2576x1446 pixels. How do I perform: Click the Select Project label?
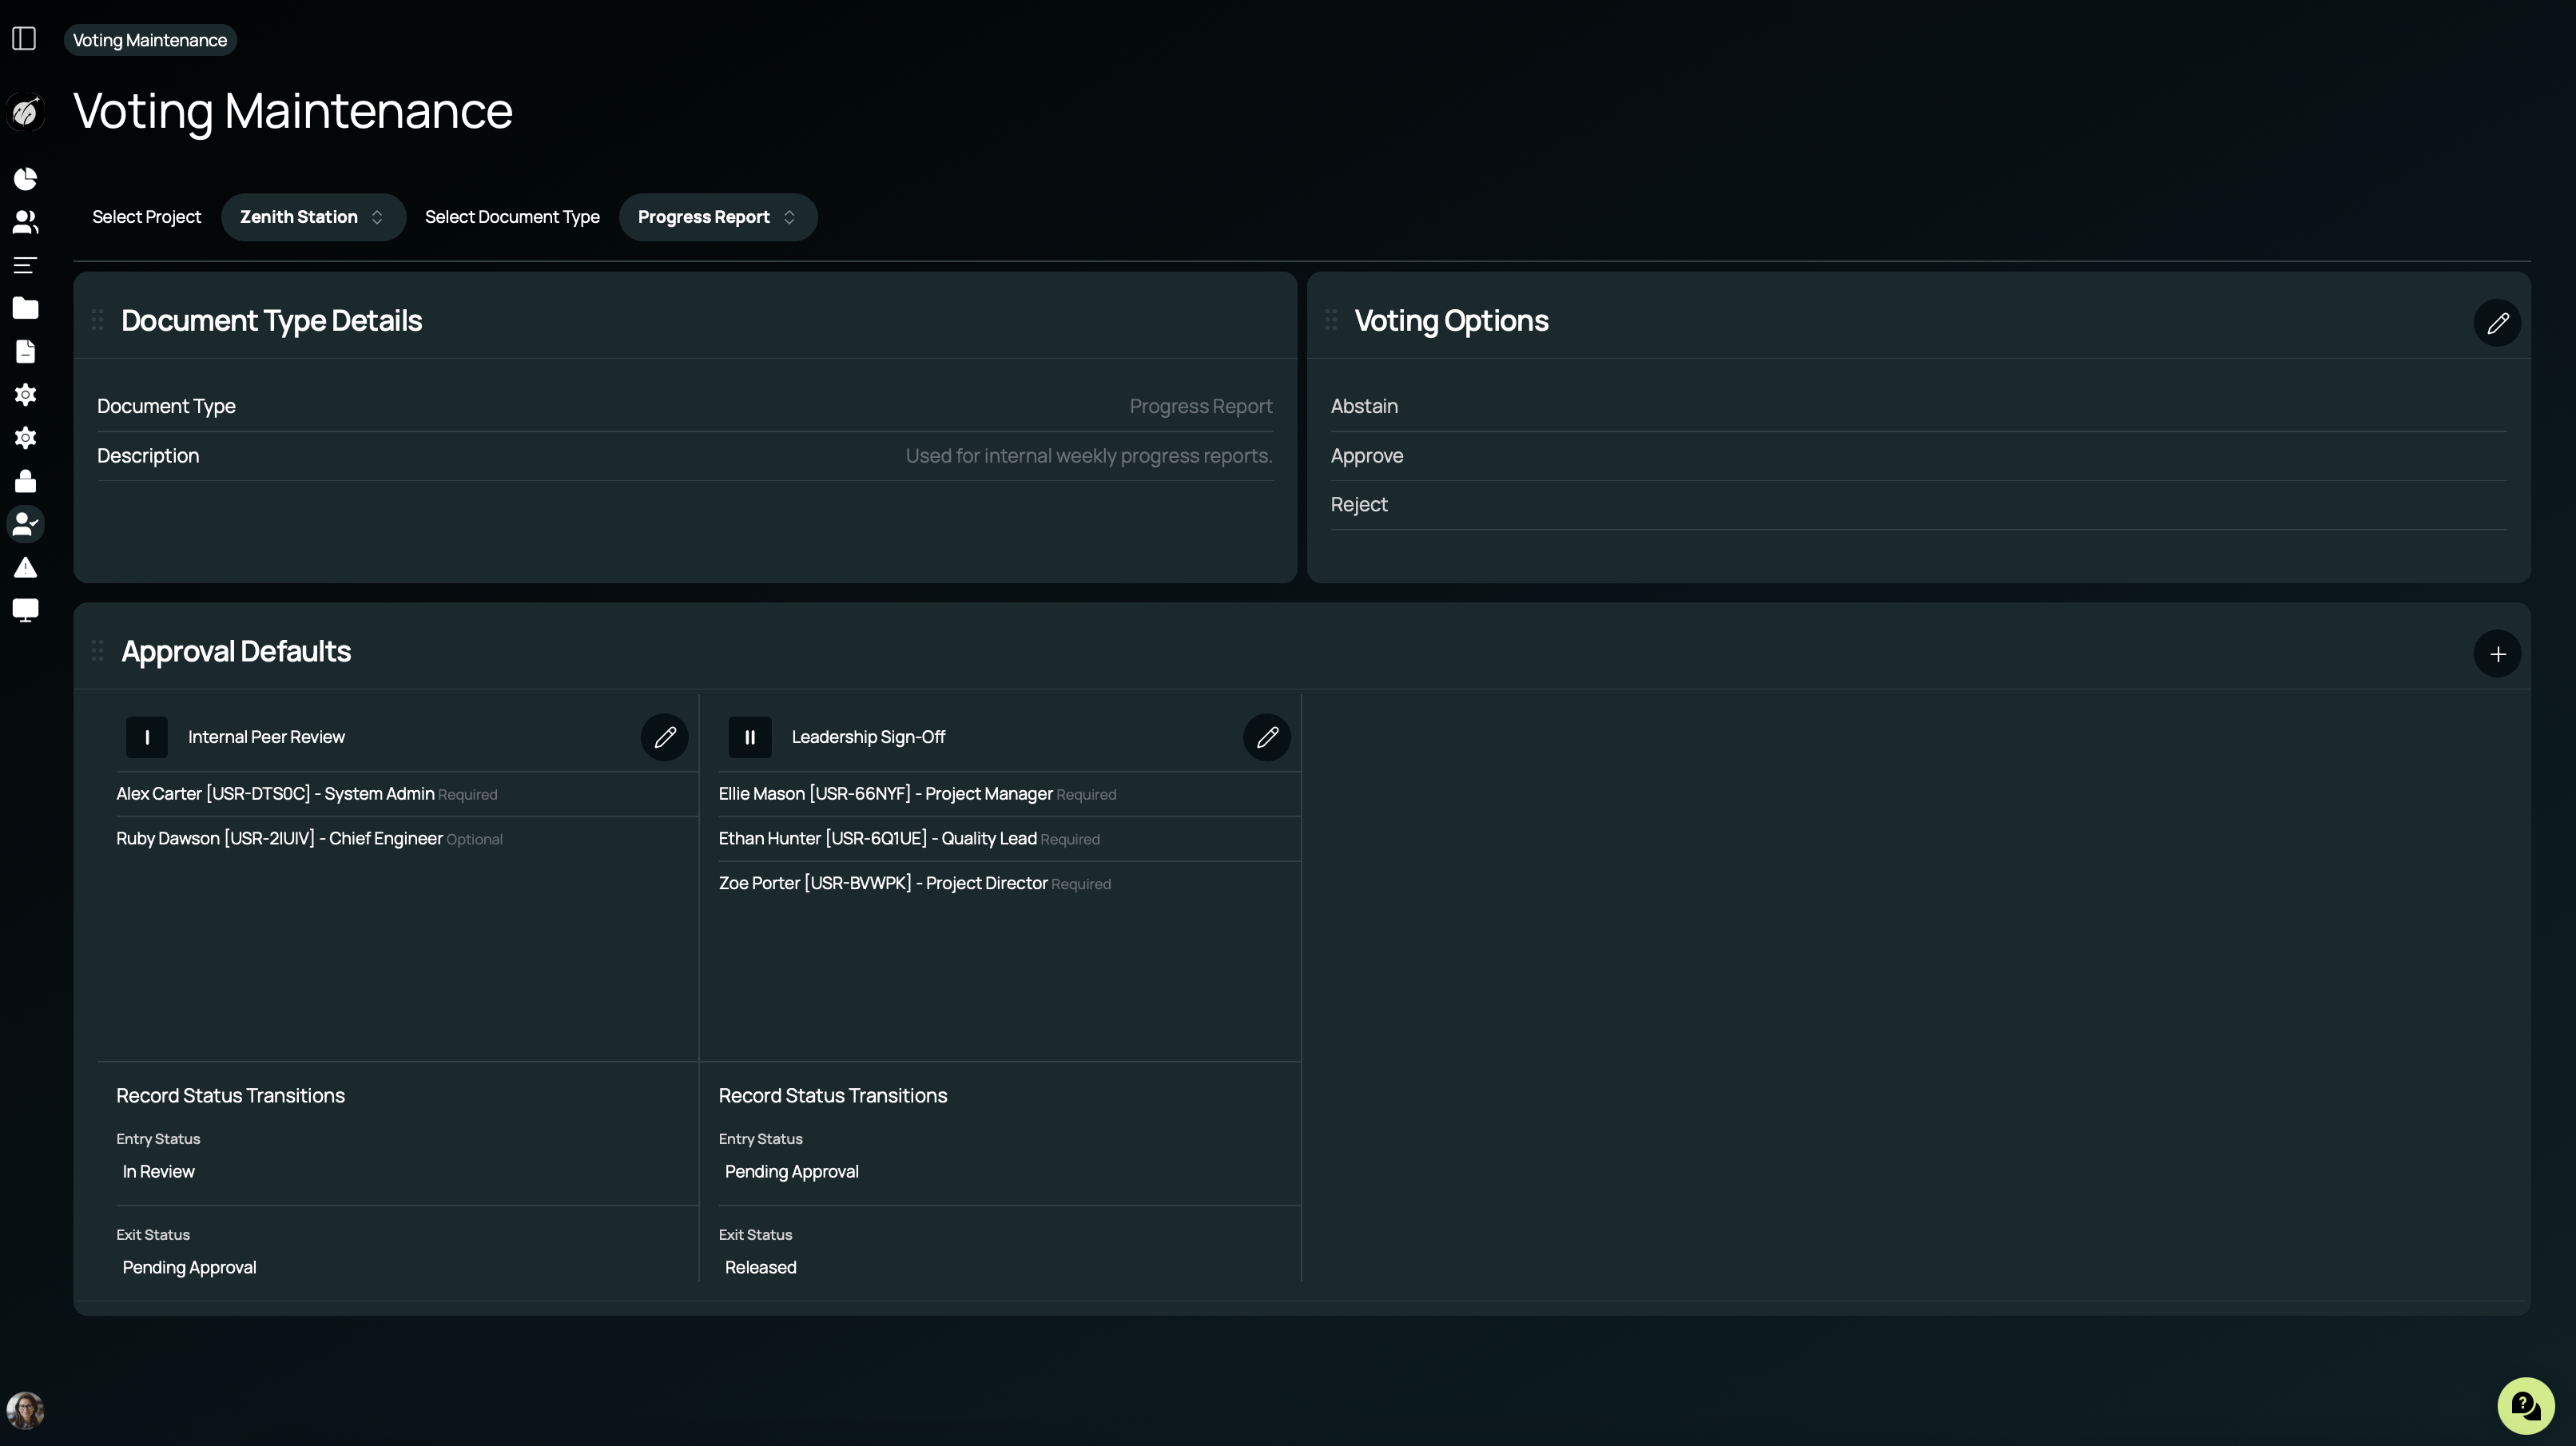147,217
